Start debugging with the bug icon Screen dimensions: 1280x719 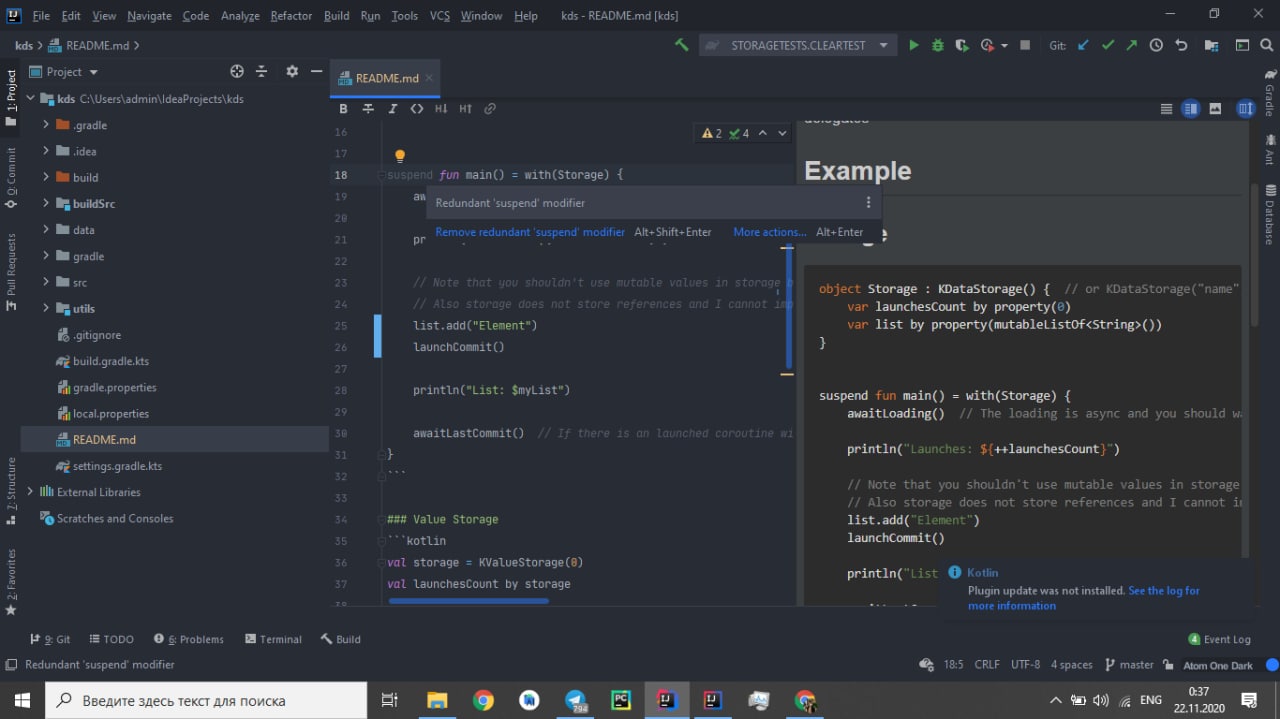tap(937, 45)
